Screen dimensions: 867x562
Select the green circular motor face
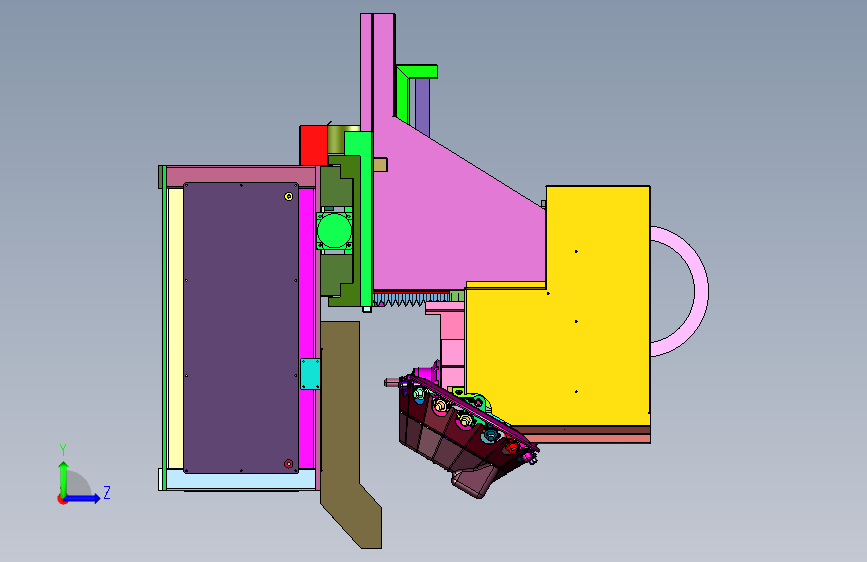pyautogui.click(x=334, y=231)
